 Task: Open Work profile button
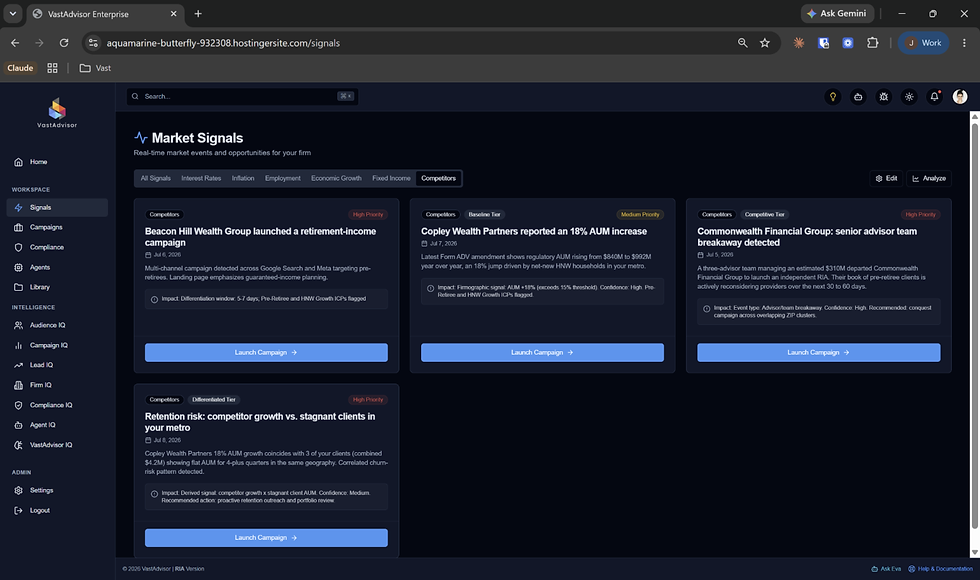(924, 42)
